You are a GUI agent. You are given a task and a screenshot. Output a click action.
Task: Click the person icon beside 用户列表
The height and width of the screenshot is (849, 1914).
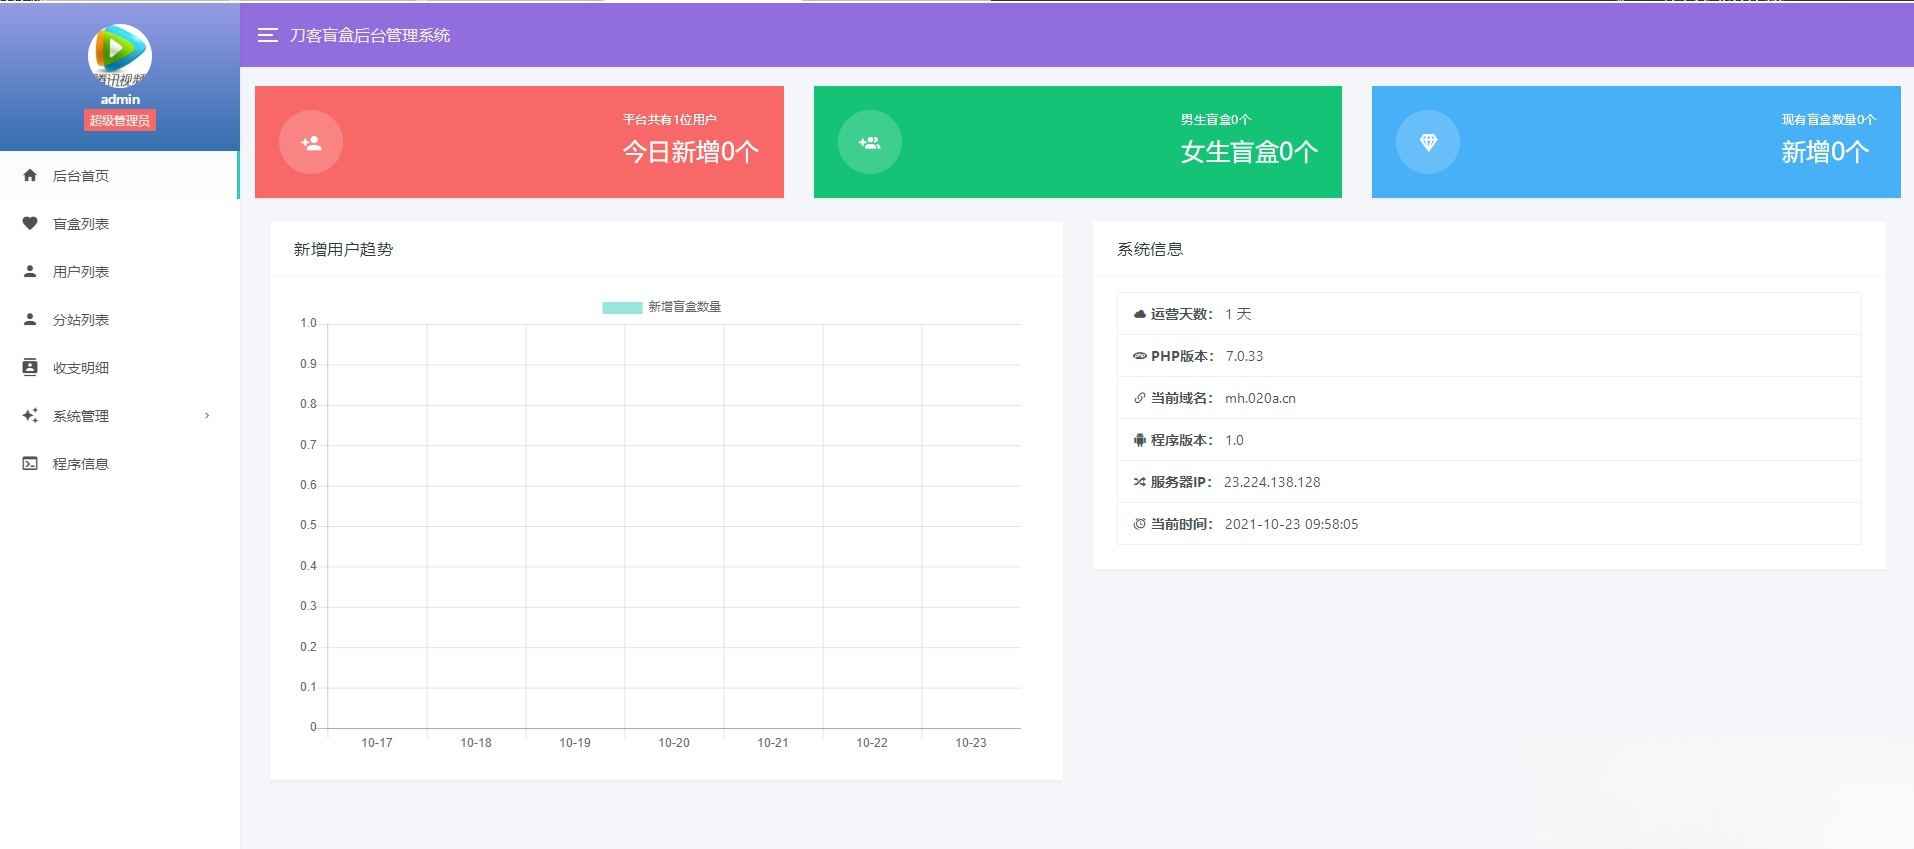[30, 271]
